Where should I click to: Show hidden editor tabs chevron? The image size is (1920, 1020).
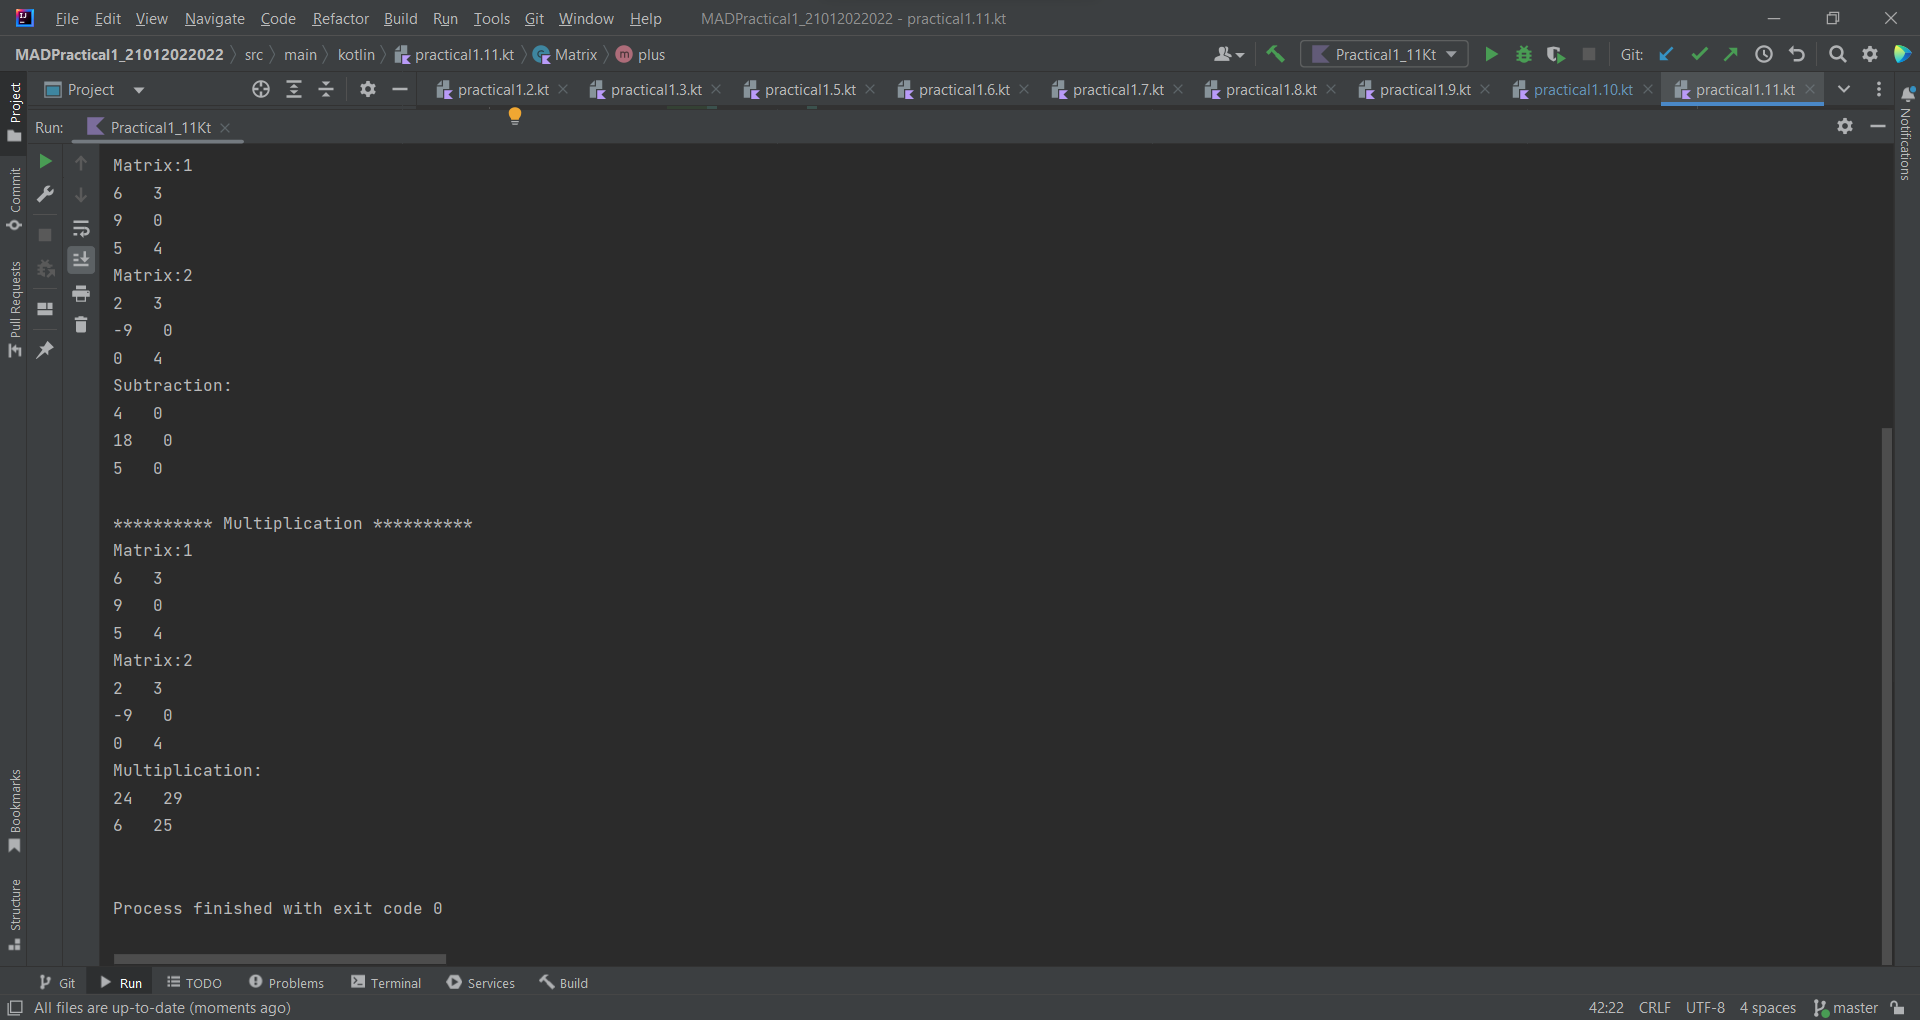click(x=1844, y=90)
